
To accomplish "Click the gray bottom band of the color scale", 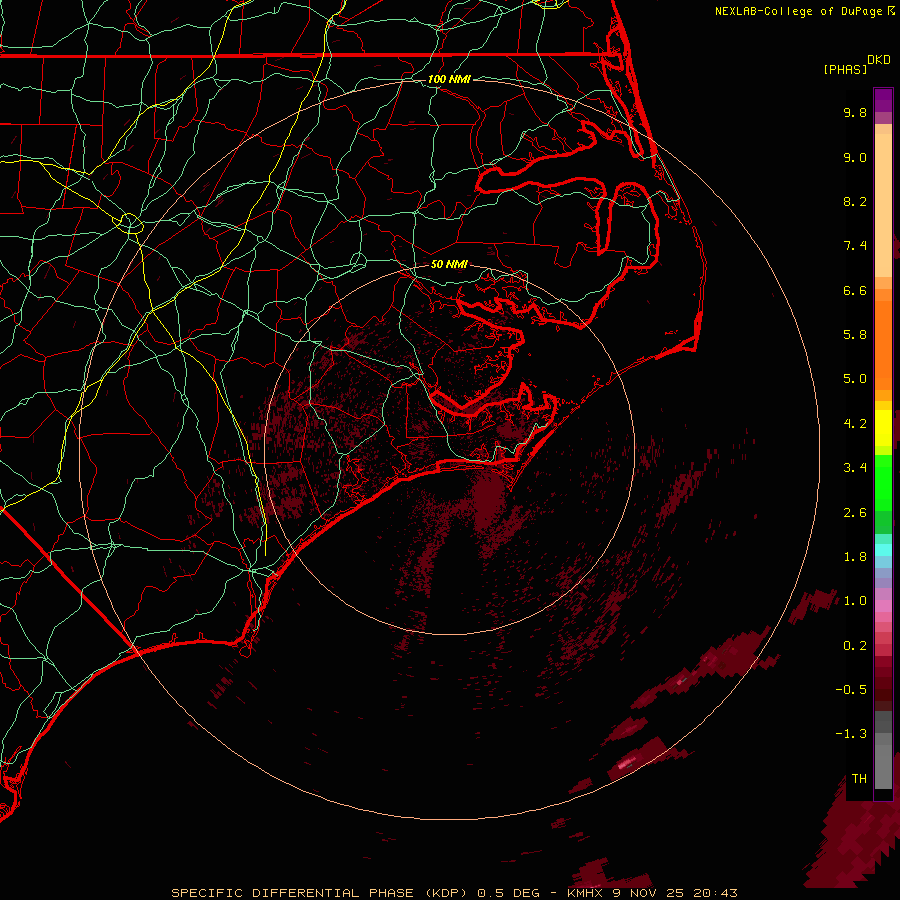I will 883,752.
